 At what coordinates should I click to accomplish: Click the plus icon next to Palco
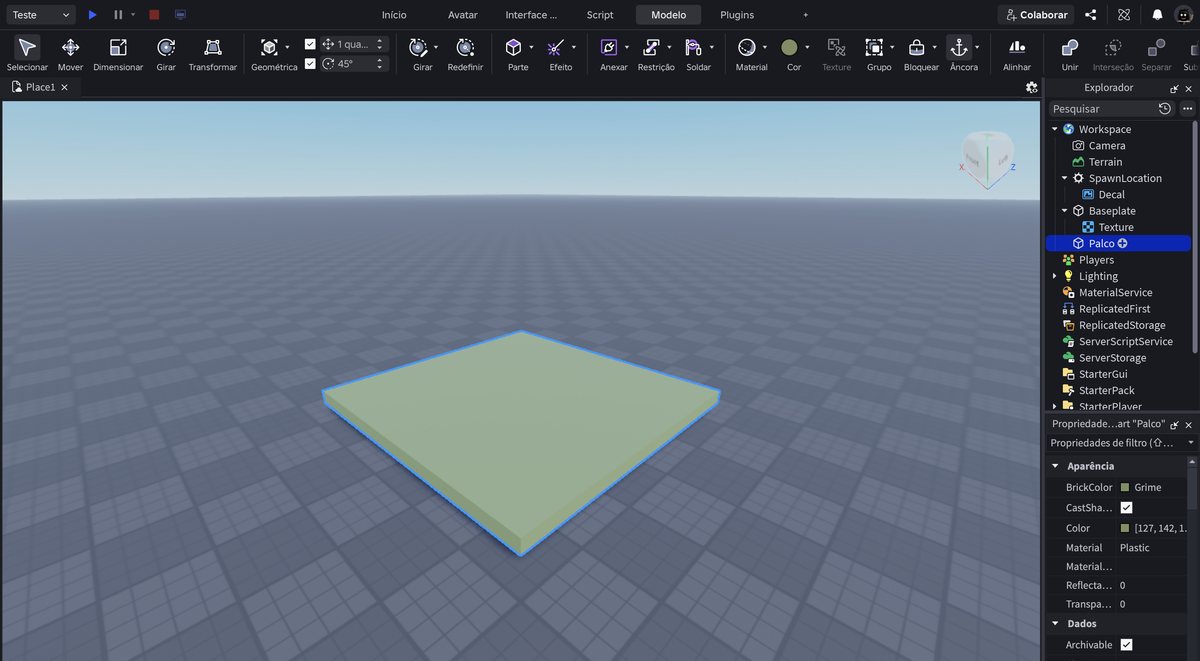pyautogui.click(x=1123, y=244)
